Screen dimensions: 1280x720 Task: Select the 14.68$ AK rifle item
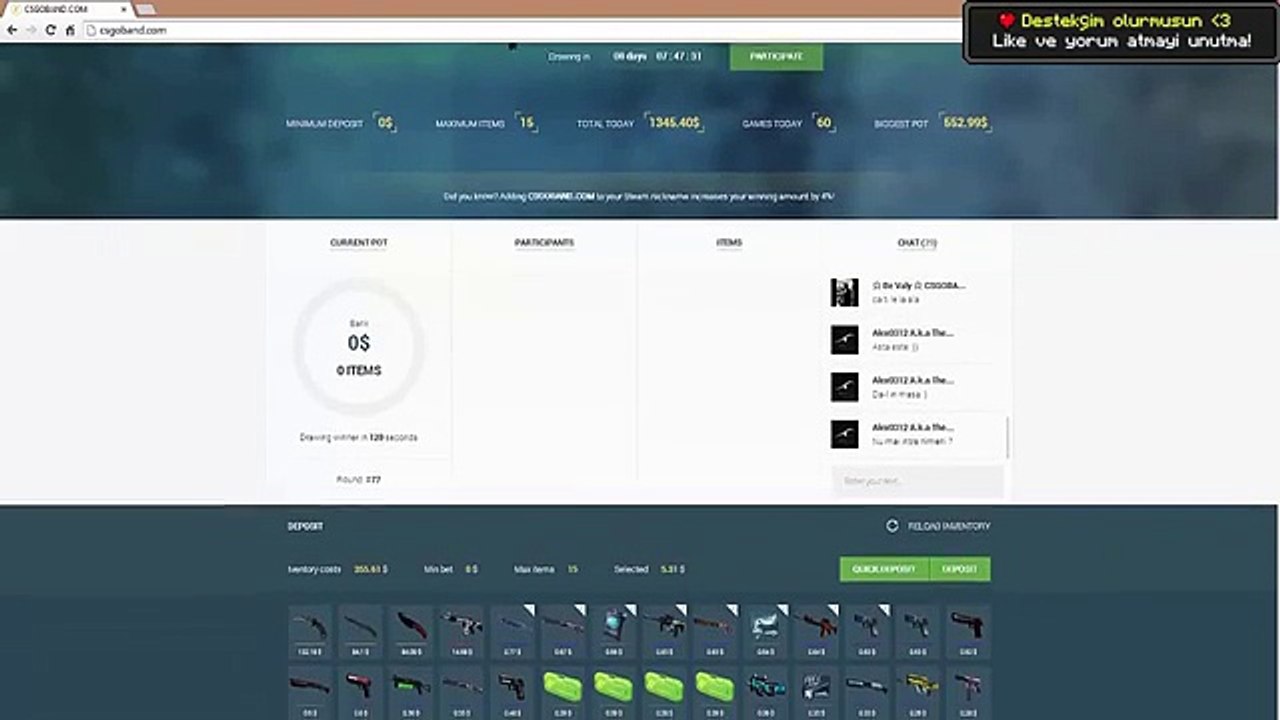point(462,631)
